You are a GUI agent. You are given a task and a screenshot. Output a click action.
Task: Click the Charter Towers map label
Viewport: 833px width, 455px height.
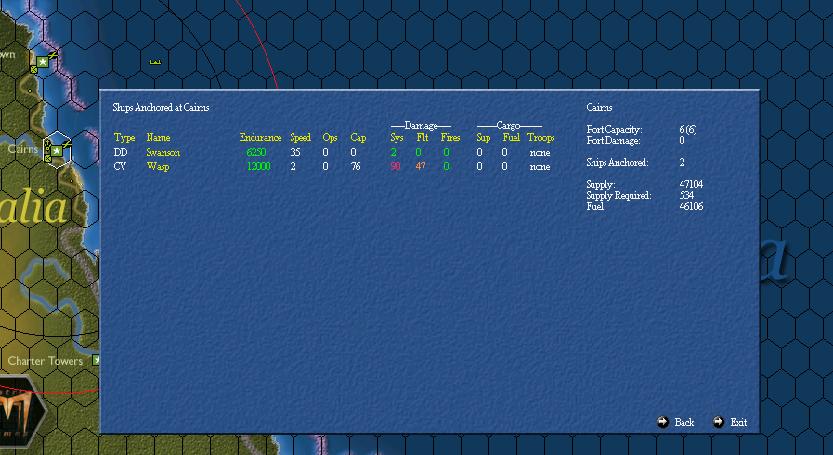45,361
